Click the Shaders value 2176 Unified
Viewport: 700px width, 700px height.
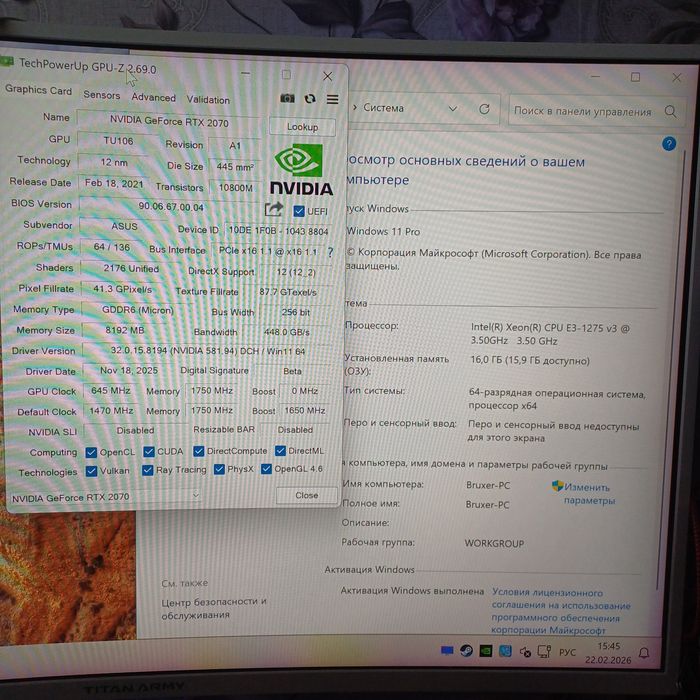coord(131,268)
